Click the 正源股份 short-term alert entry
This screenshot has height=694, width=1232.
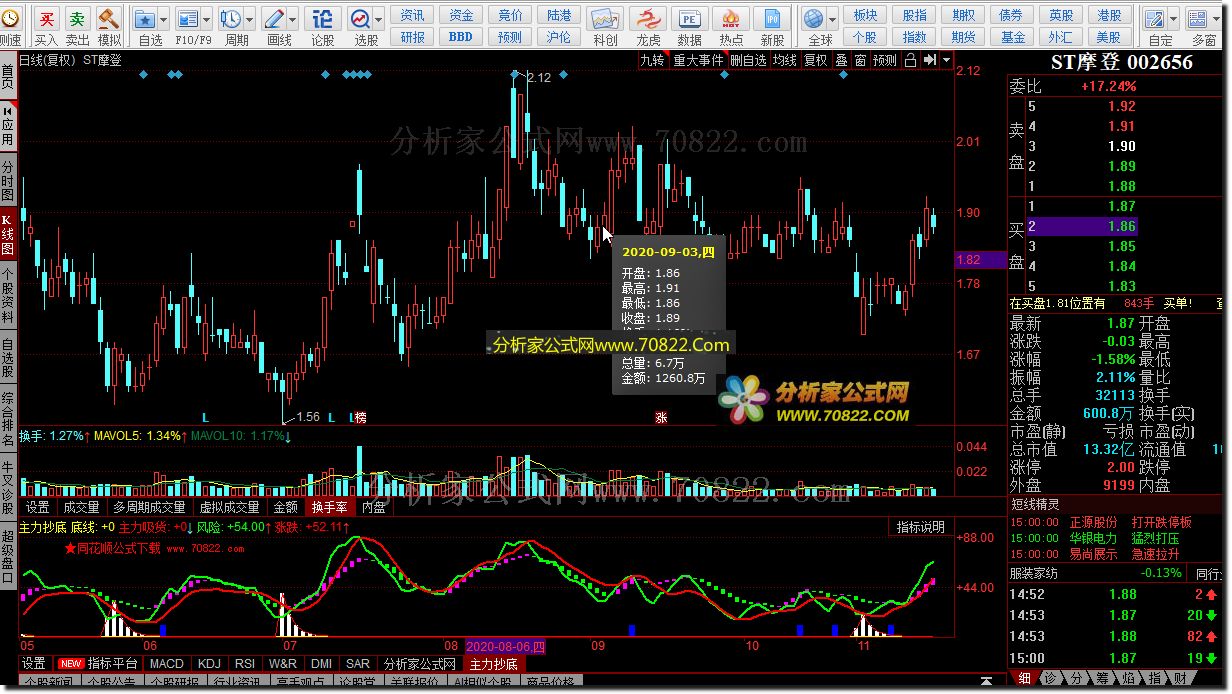tap(1094, 522)
